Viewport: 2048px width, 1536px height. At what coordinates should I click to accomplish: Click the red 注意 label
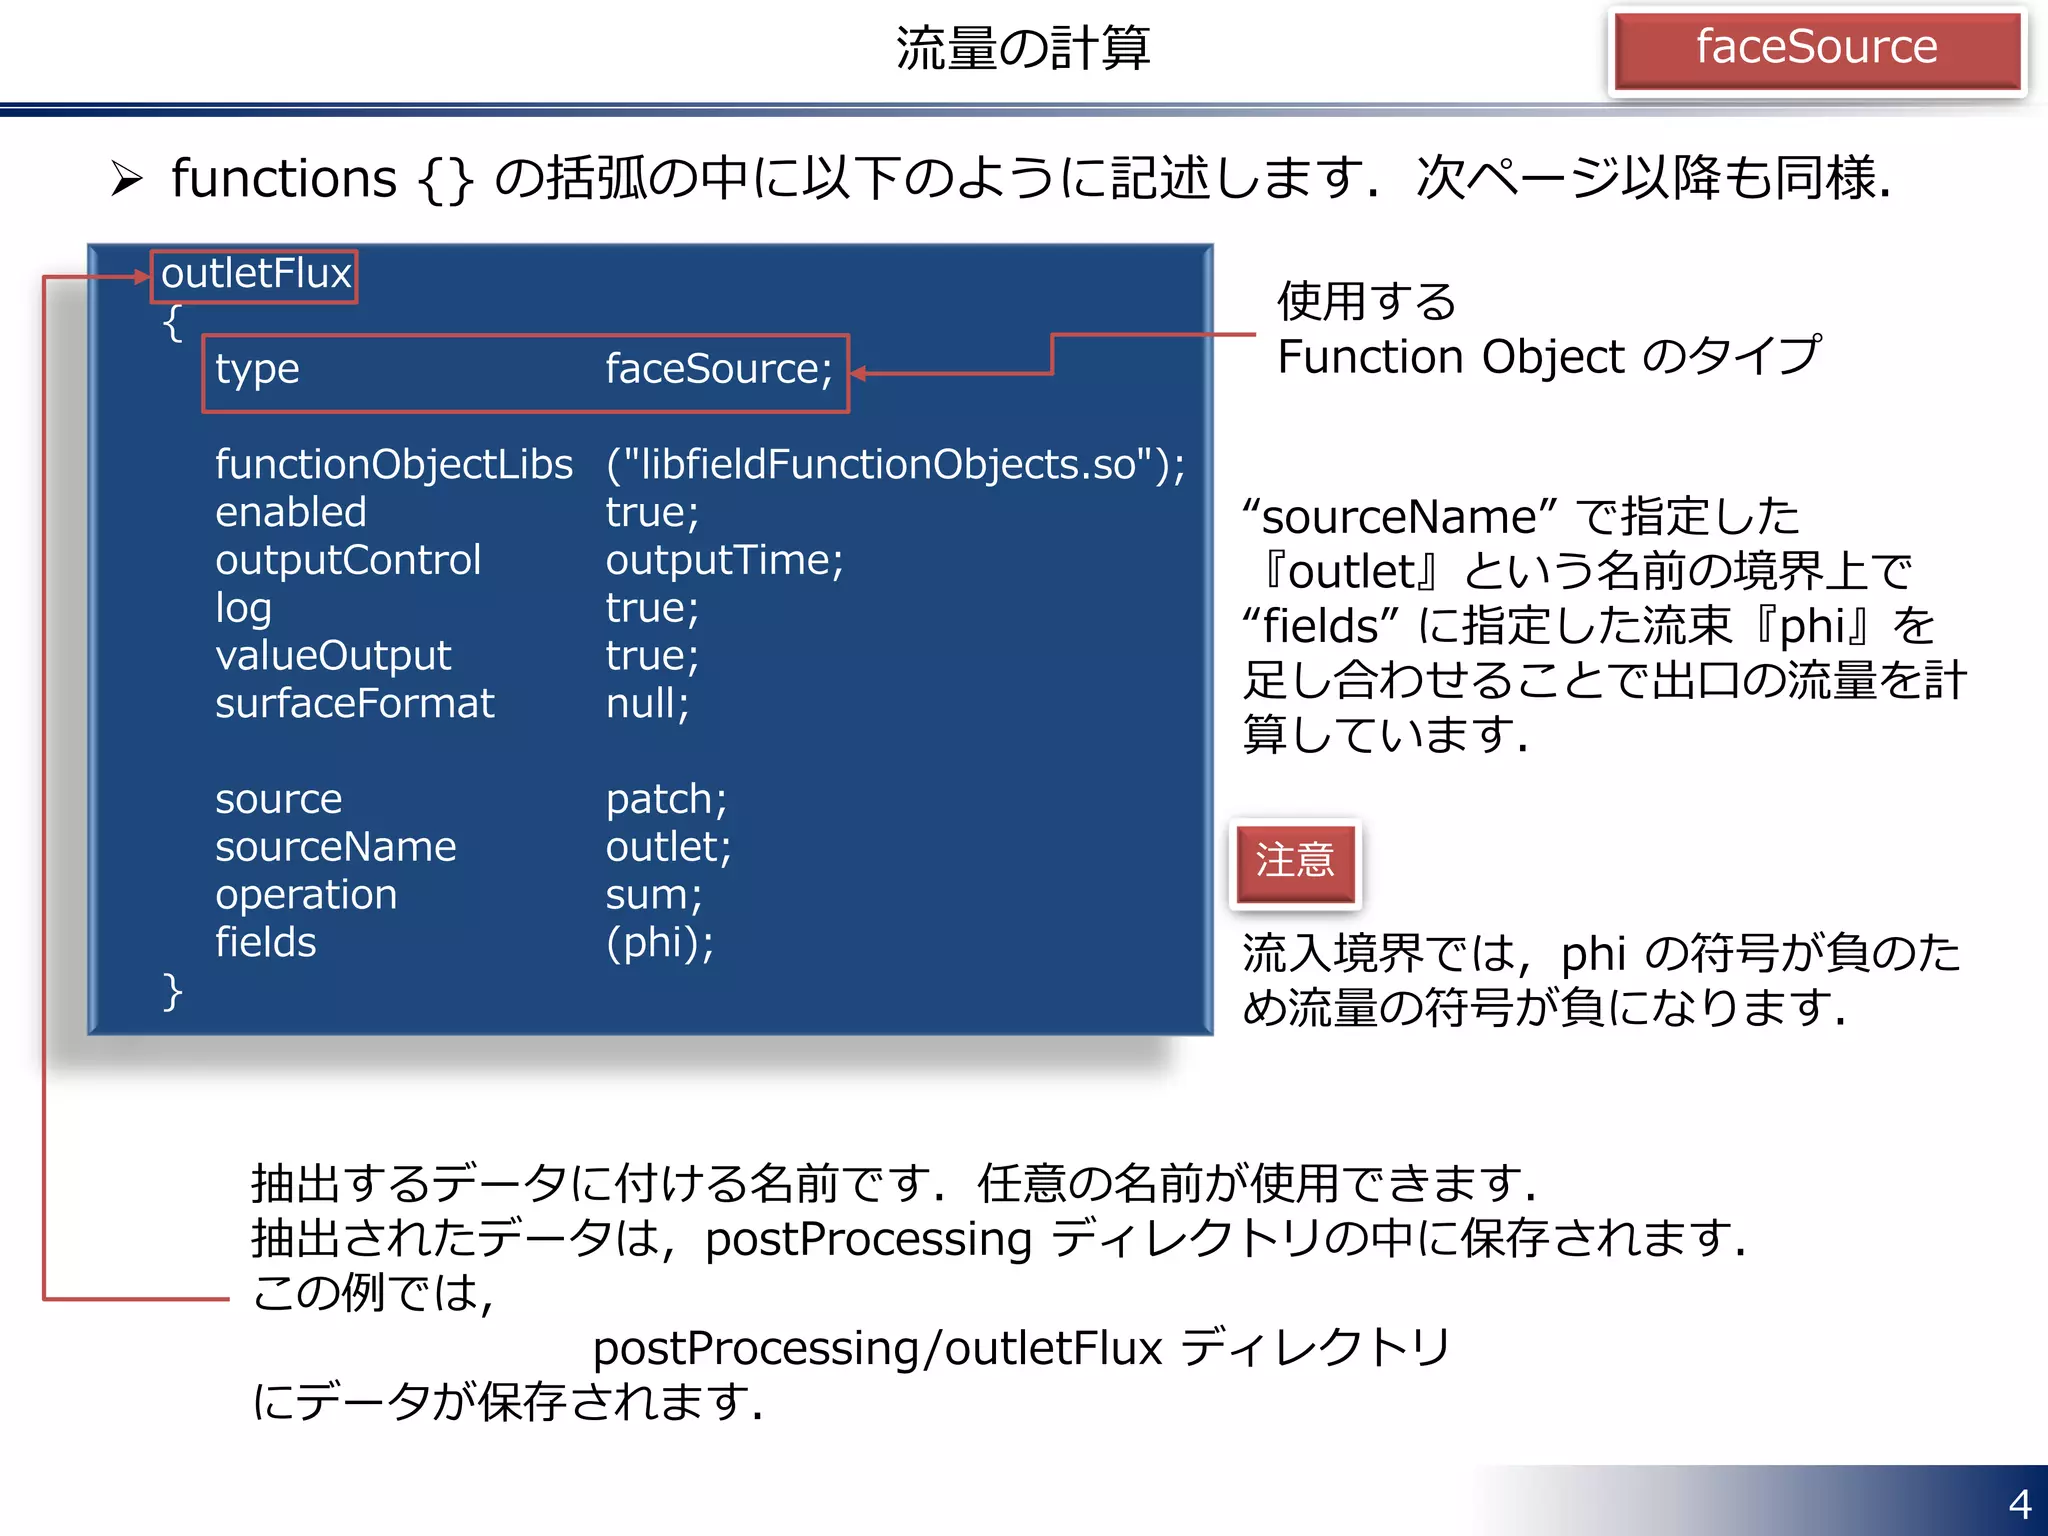[1295, 861]
